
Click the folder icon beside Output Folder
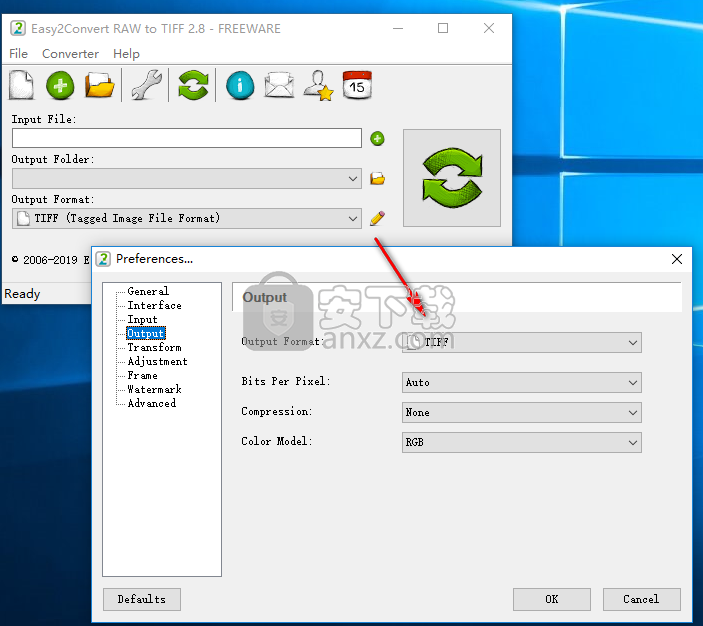point(378,178)
